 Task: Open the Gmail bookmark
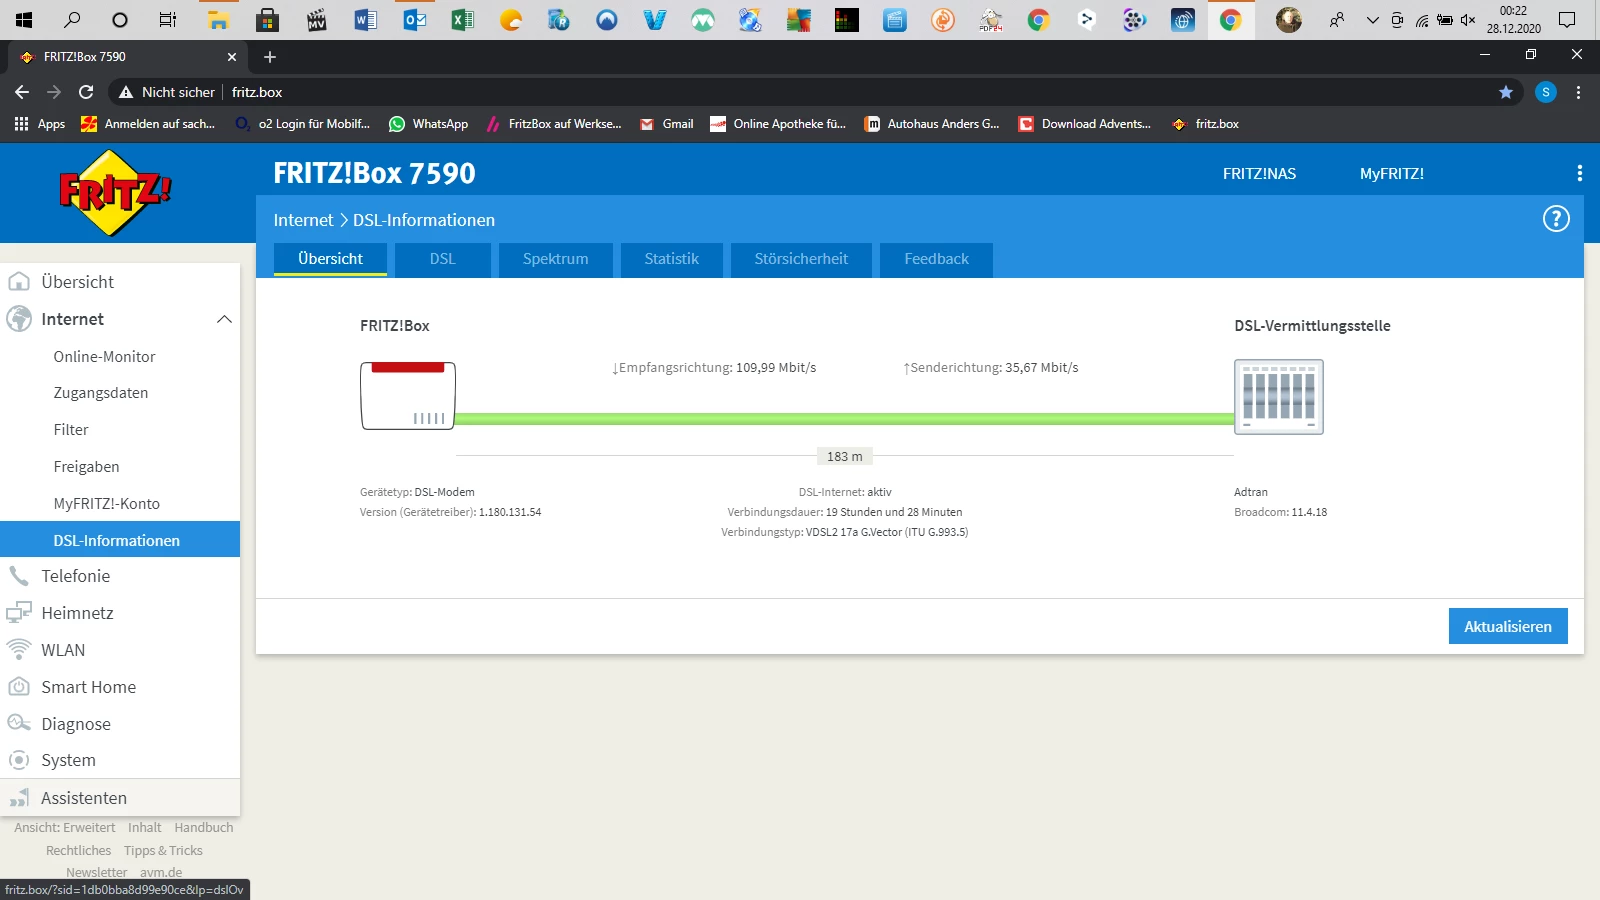click(666, 124)
